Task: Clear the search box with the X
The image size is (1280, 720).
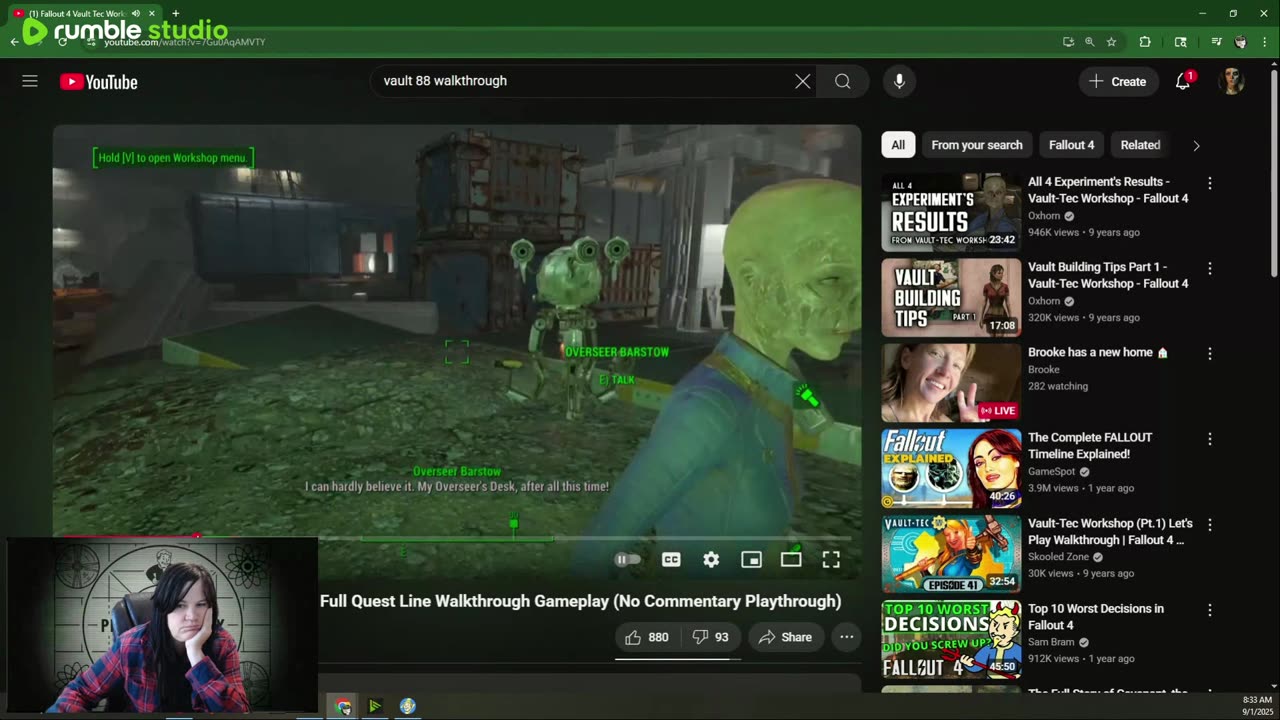Action: pos(802,81)
